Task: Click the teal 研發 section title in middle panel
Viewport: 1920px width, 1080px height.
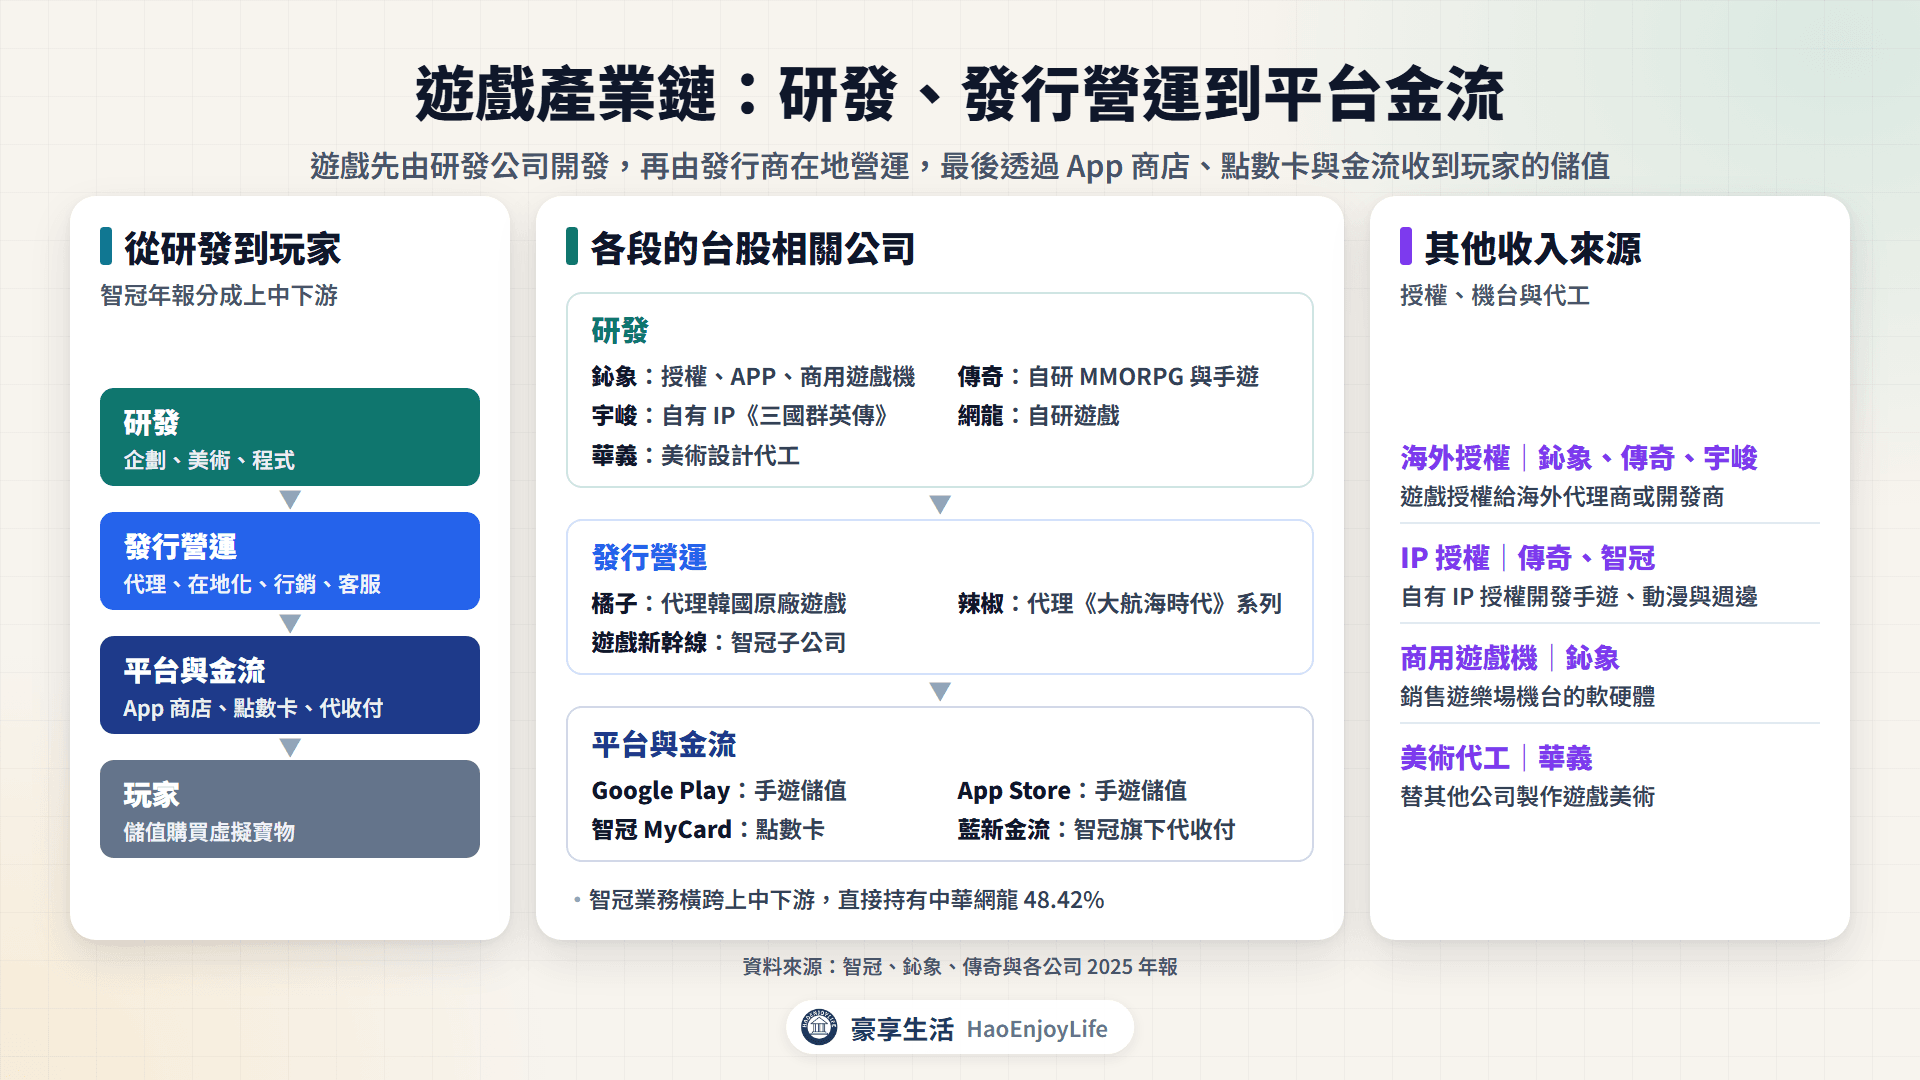Action: (x=620, y=330)
